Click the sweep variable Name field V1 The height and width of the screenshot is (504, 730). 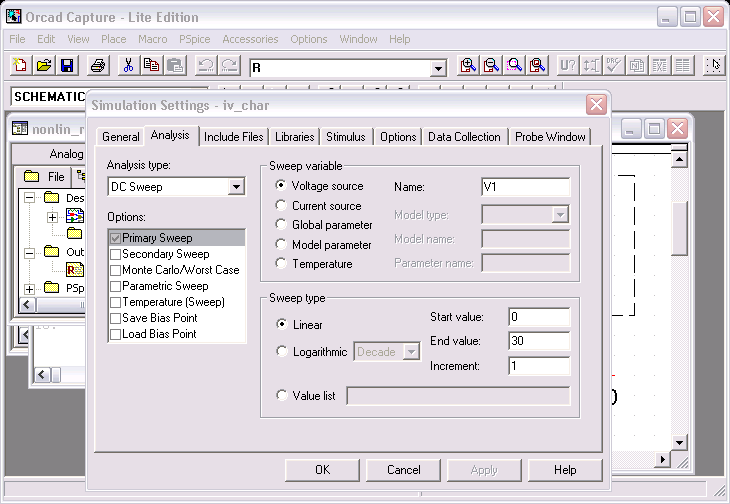526,187
